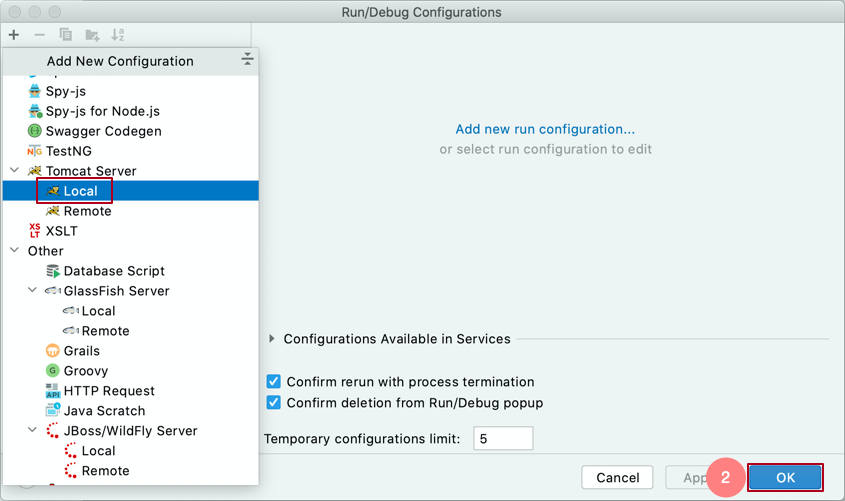
Task: Click the Spy-js for Node.js text
Action: point(103,112)
